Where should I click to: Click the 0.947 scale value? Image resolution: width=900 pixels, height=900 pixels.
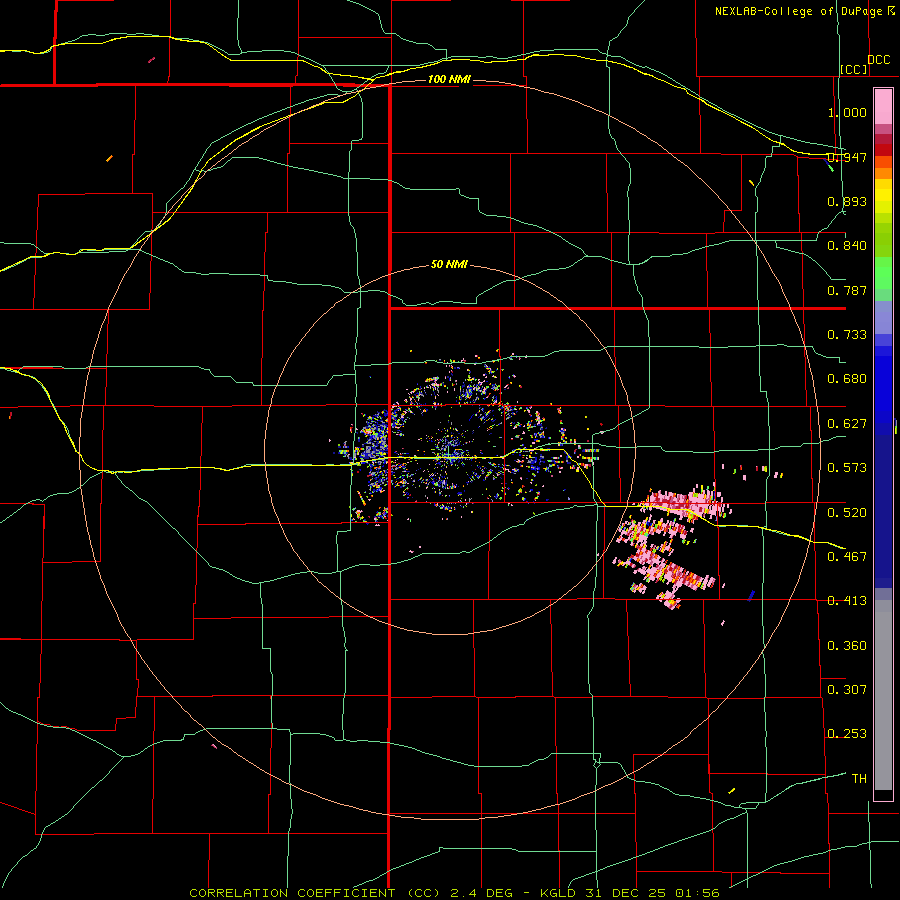coord(847,157)
